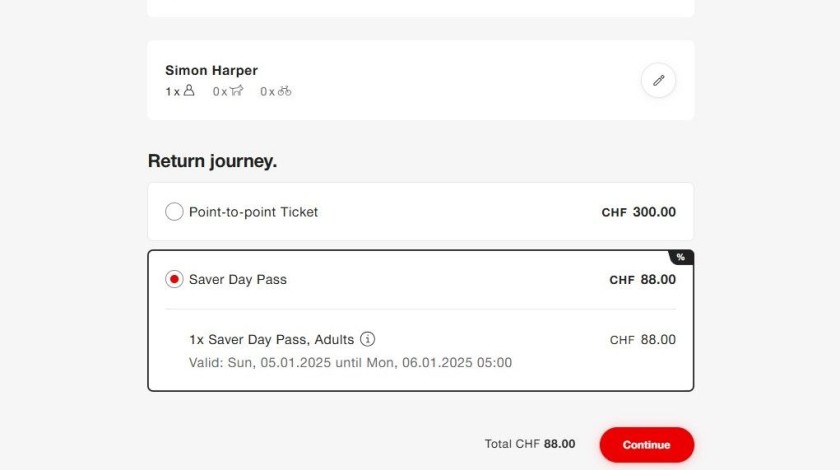
Task: Click the adult passenger icon
Action: click(189, 91)
